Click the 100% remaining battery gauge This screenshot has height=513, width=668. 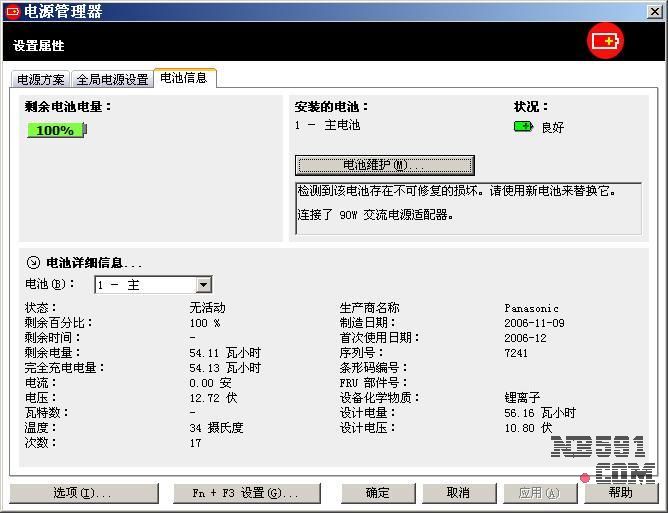pyautogui.click(x=57, y=130)
